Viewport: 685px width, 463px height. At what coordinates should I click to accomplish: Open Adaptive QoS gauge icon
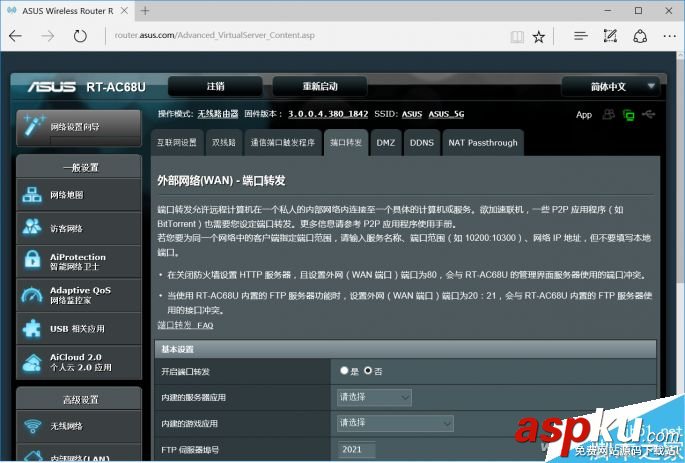tap(32, 295)
